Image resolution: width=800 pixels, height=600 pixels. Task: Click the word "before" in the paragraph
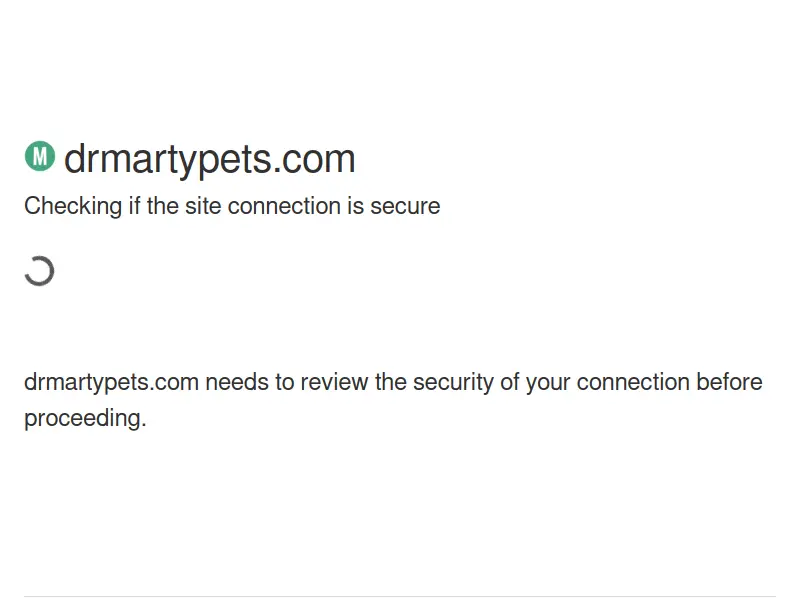729,382
